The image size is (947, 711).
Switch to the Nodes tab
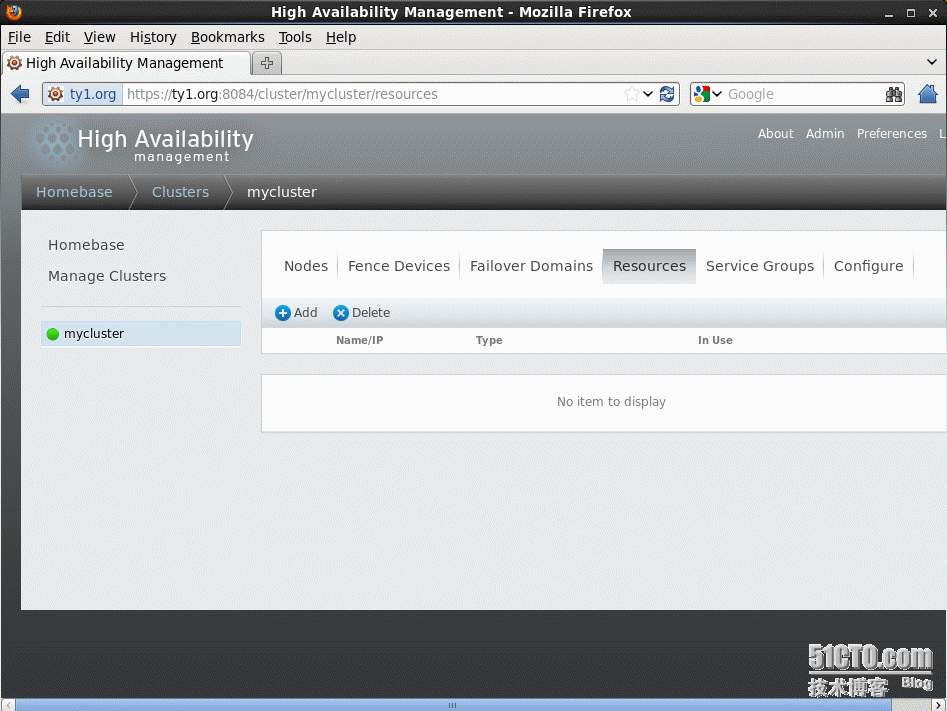(x=306, y=266)
